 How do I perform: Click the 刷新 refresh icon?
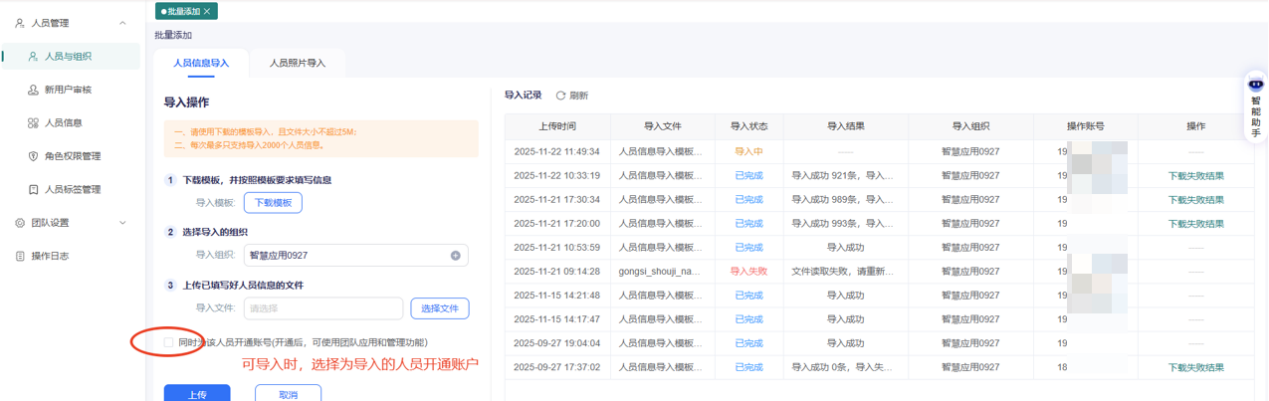[561, 95]
